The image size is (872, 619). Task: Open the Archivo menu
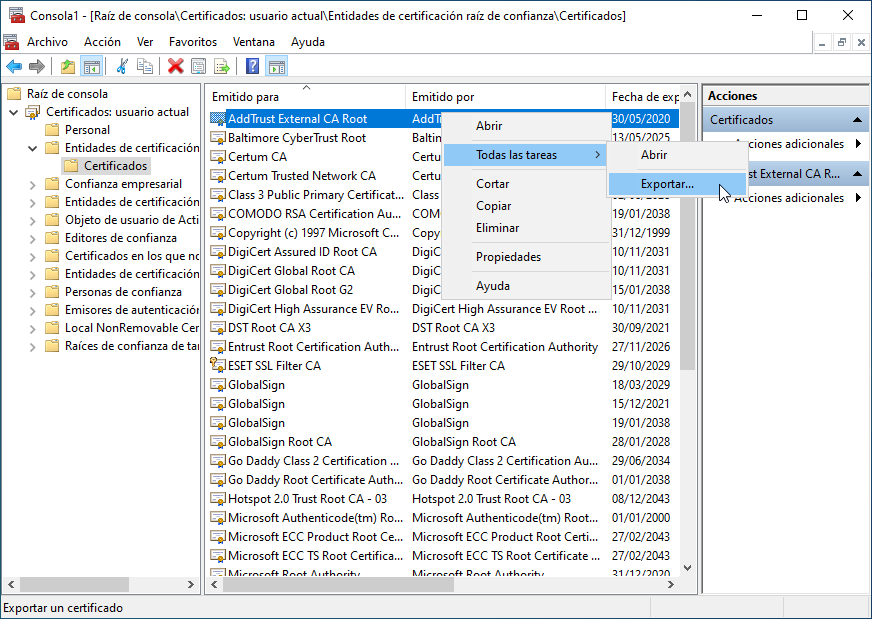tap(47, 42)
